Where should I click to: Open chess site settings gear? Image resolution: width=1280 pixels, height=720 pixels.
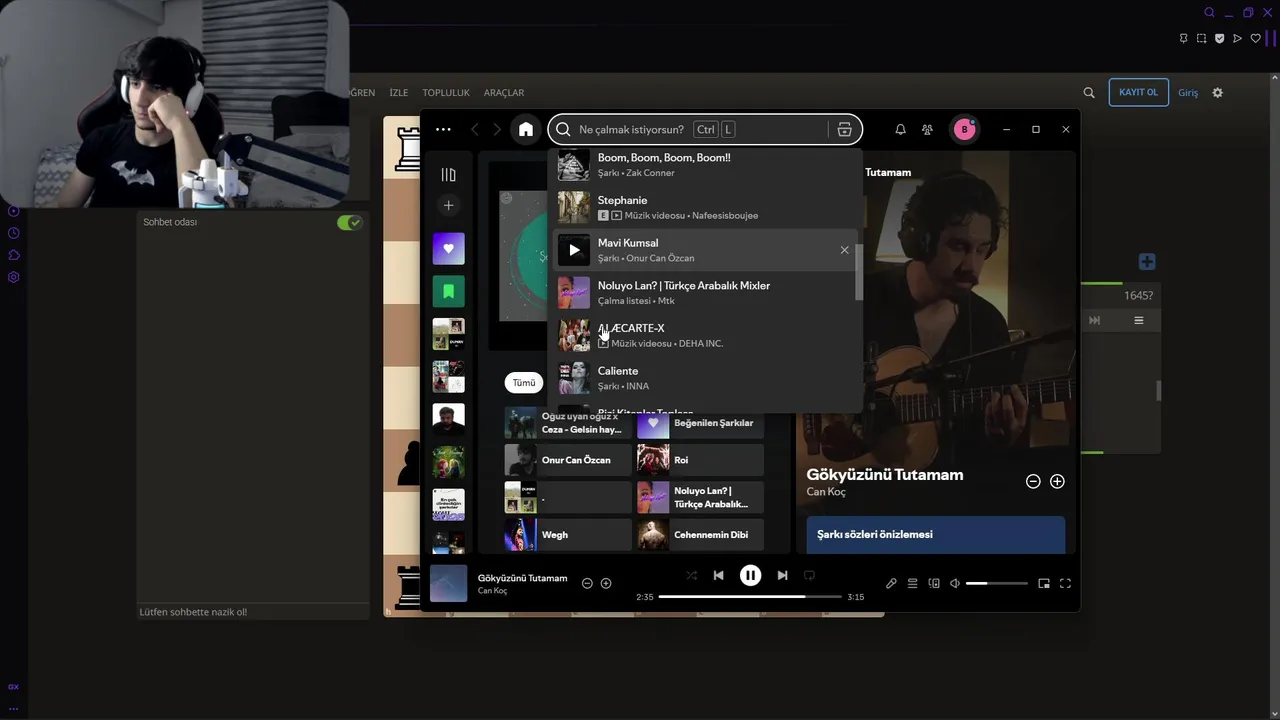point(1217,93)
